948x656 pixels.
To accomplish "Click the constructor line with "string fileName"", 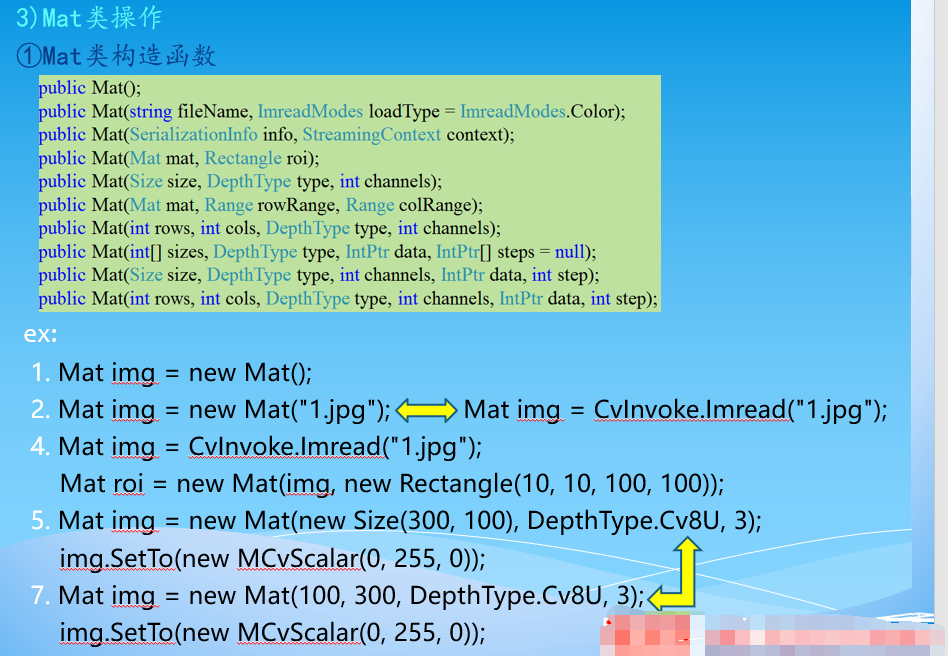I will pos(332,111).
